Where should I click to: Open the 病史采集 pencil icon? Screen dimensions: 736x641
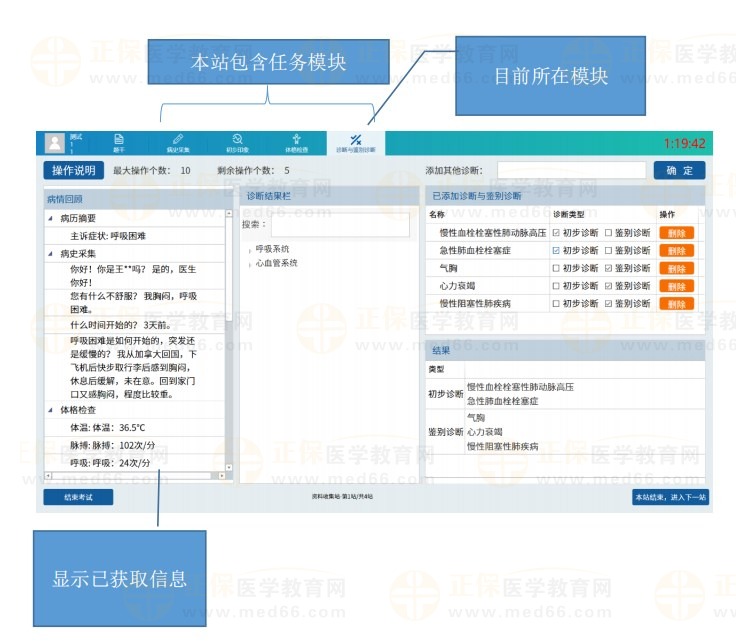tap(178, 141)
